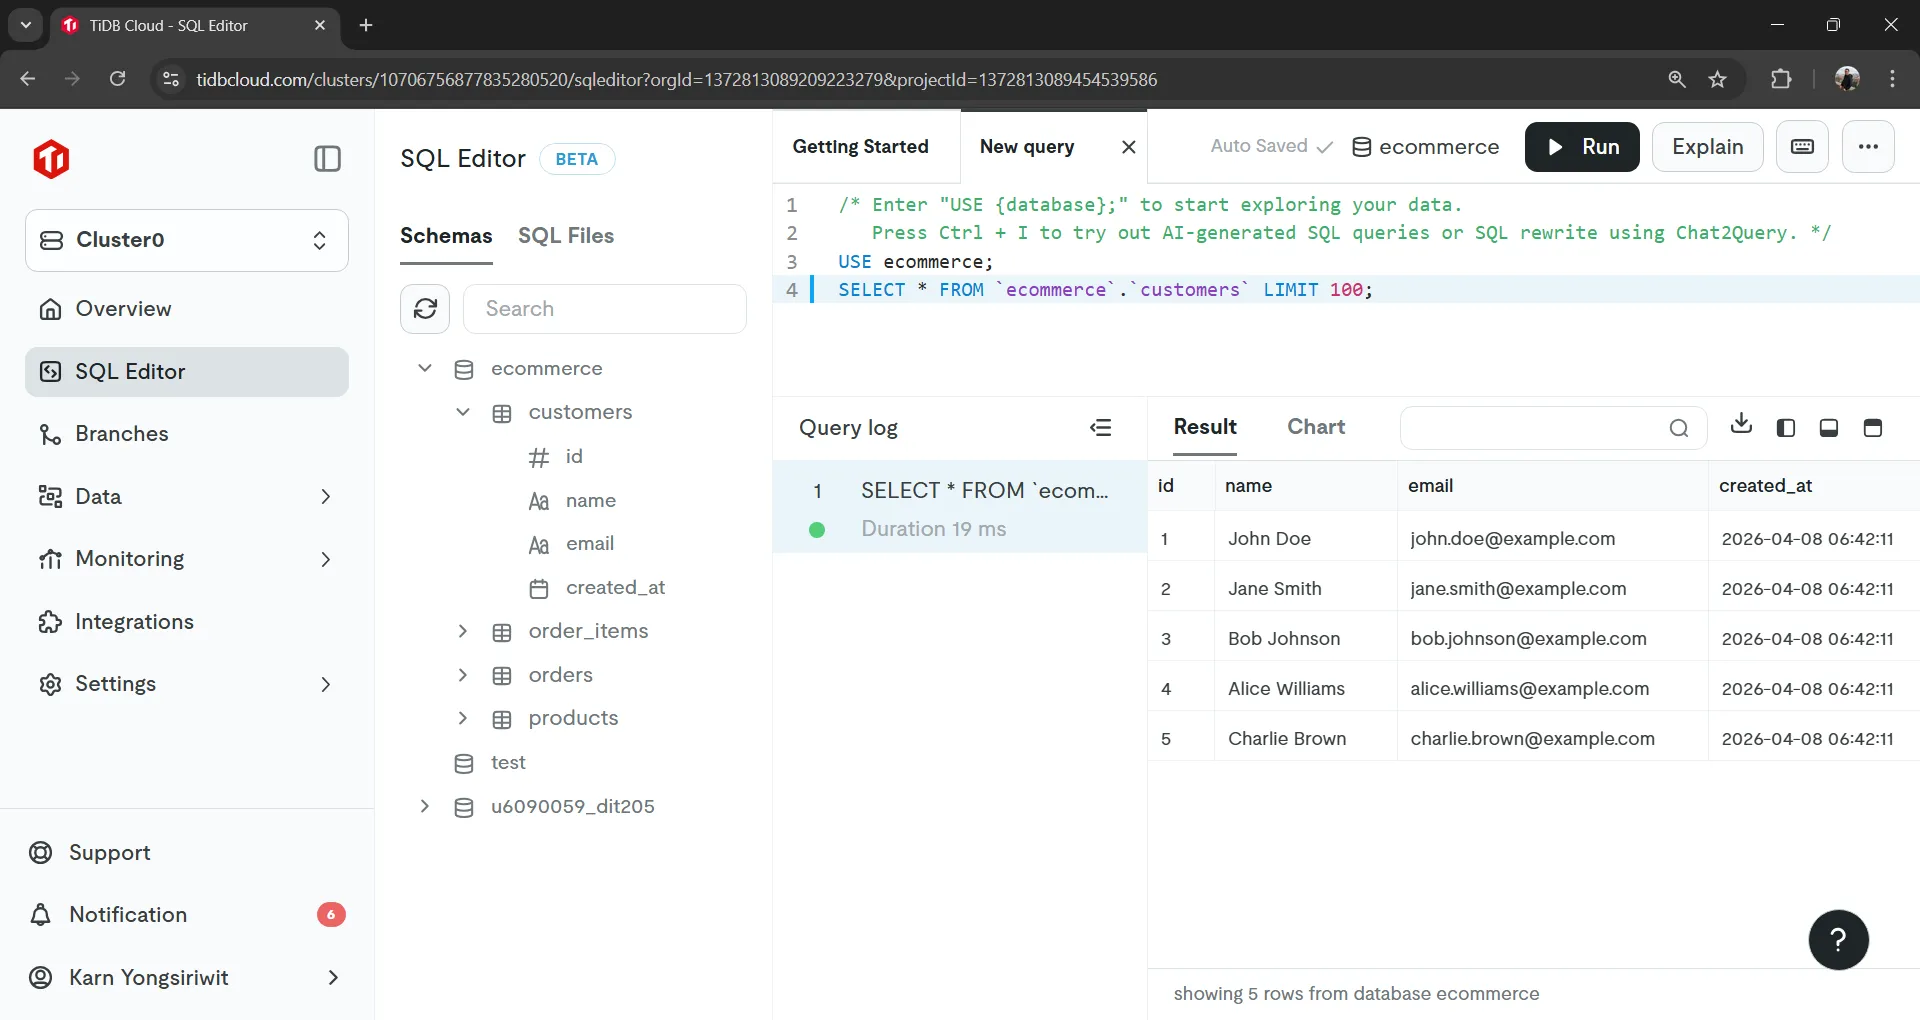Viewport: 1920px width, 1020px height.
Task: Open the more options menu next to Run
Action: [x=1868, y=146]
